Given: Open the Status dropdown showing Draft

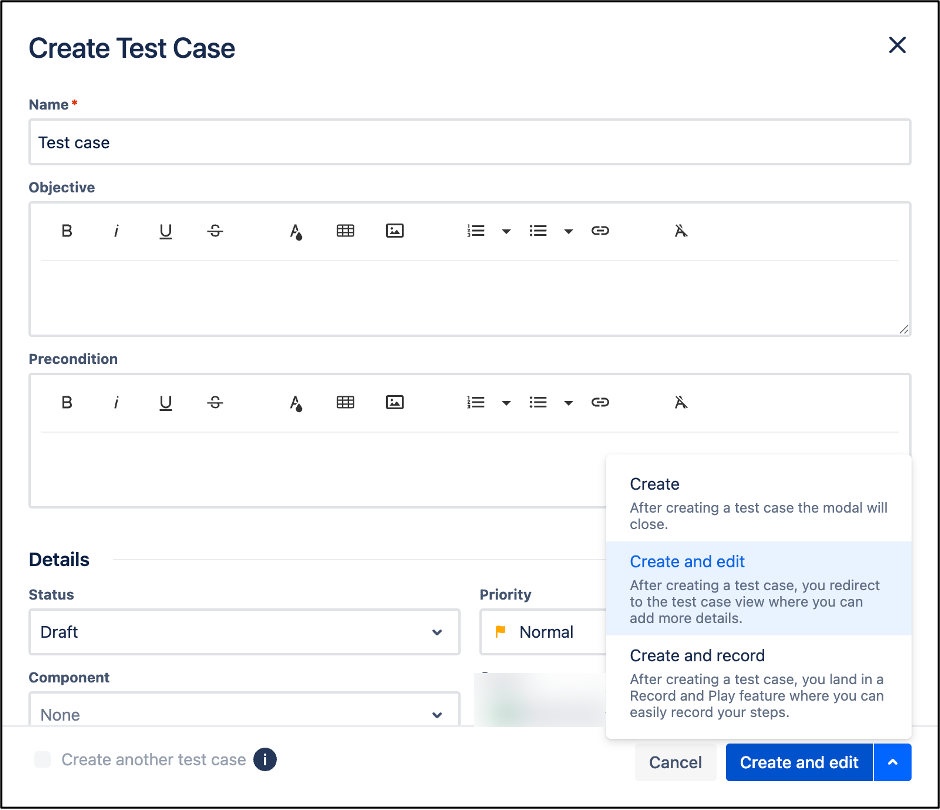Looking at the screenshot, I should 244,632.
